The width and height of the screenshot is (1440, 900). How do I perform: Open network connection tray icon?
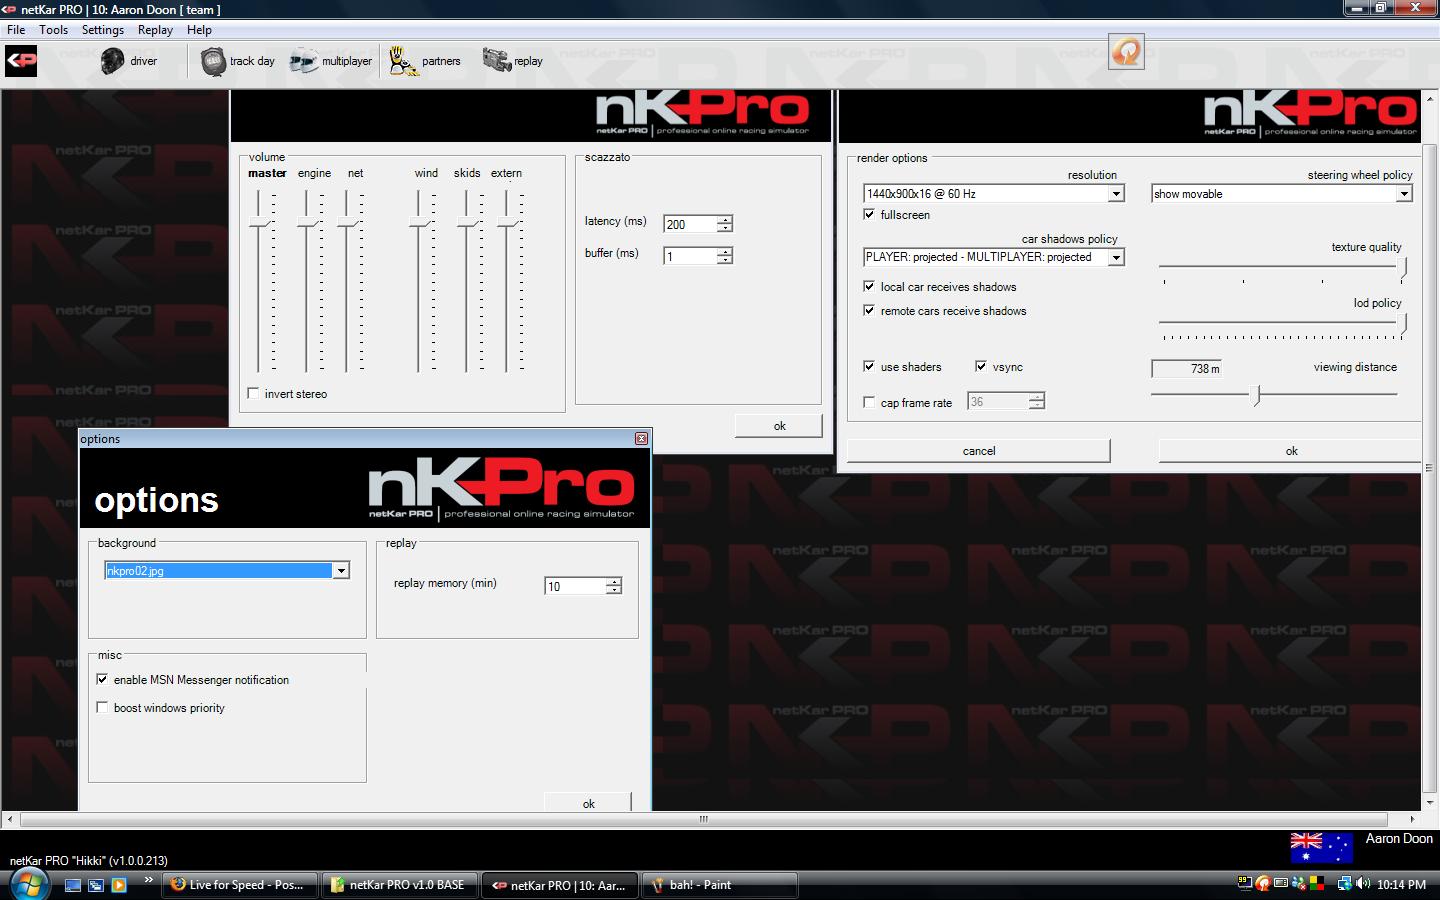coord(1344,884)
